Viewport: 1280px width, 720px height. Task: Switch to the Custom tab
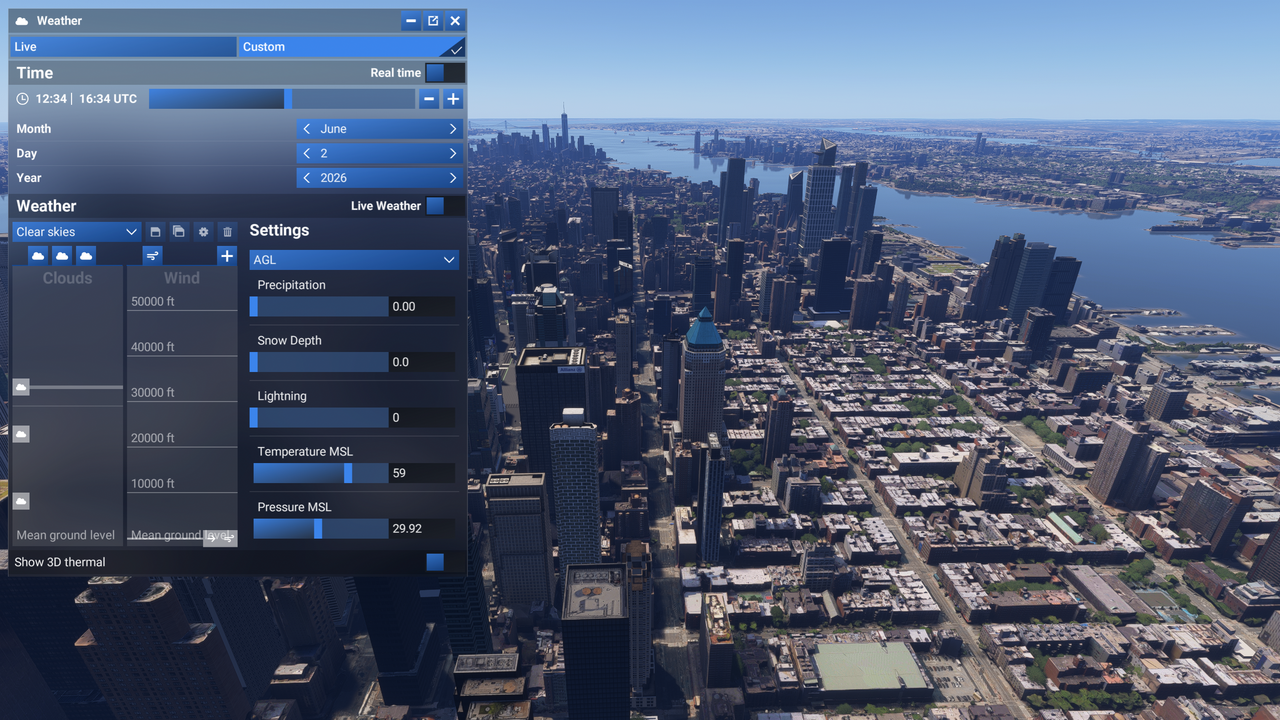point(351,47)
